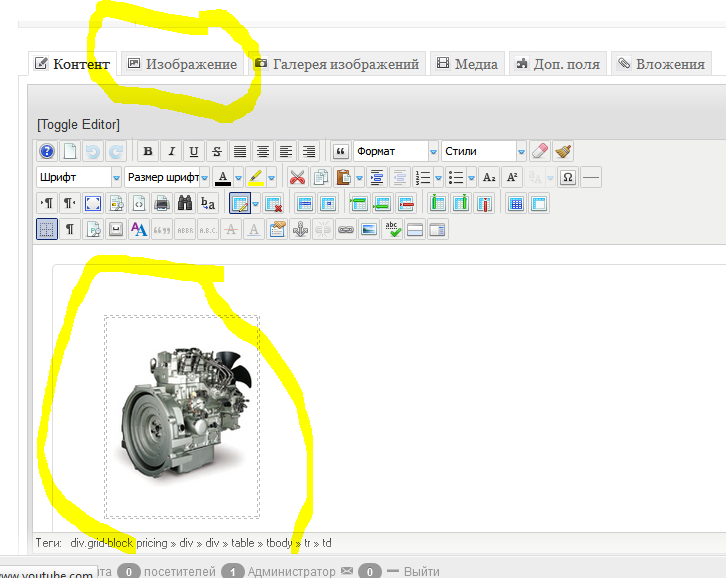This screenshot has height=578, width=726.
Task: Open table row properties
Action: click(x=305, y=203)
